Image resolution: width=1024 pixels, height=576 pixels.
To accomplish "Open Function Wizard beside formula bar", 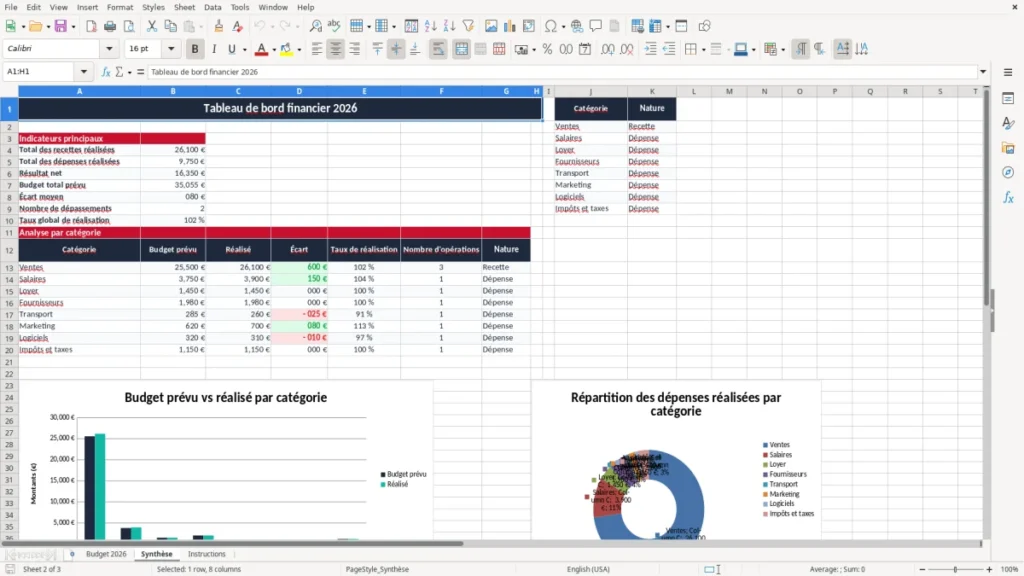I will point(106,72).
